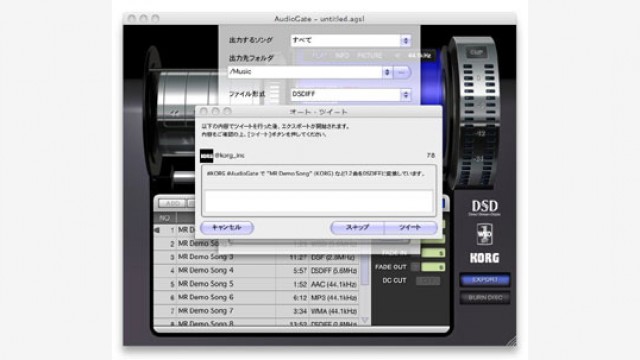The height and width of the screenshot is (360, 640).
Task: Click the @korg_inc account avatar
Action: coord(207,156)
